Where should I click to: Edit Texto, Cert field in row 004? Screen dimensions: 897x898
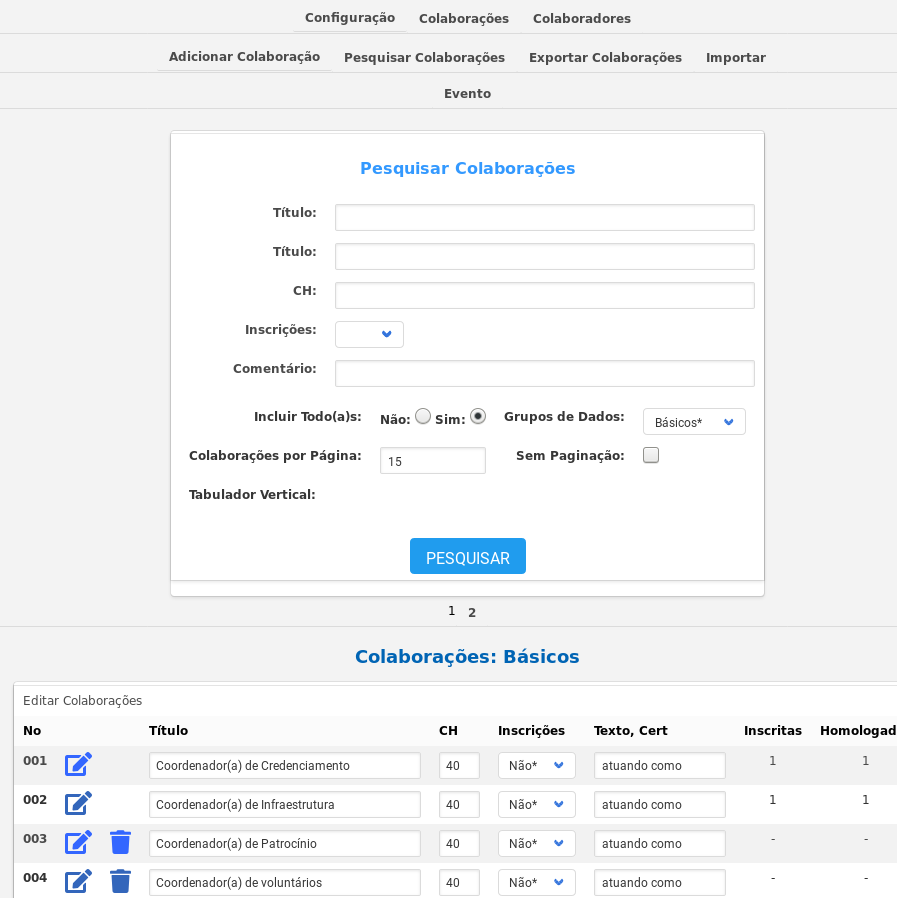click(660, 883)
